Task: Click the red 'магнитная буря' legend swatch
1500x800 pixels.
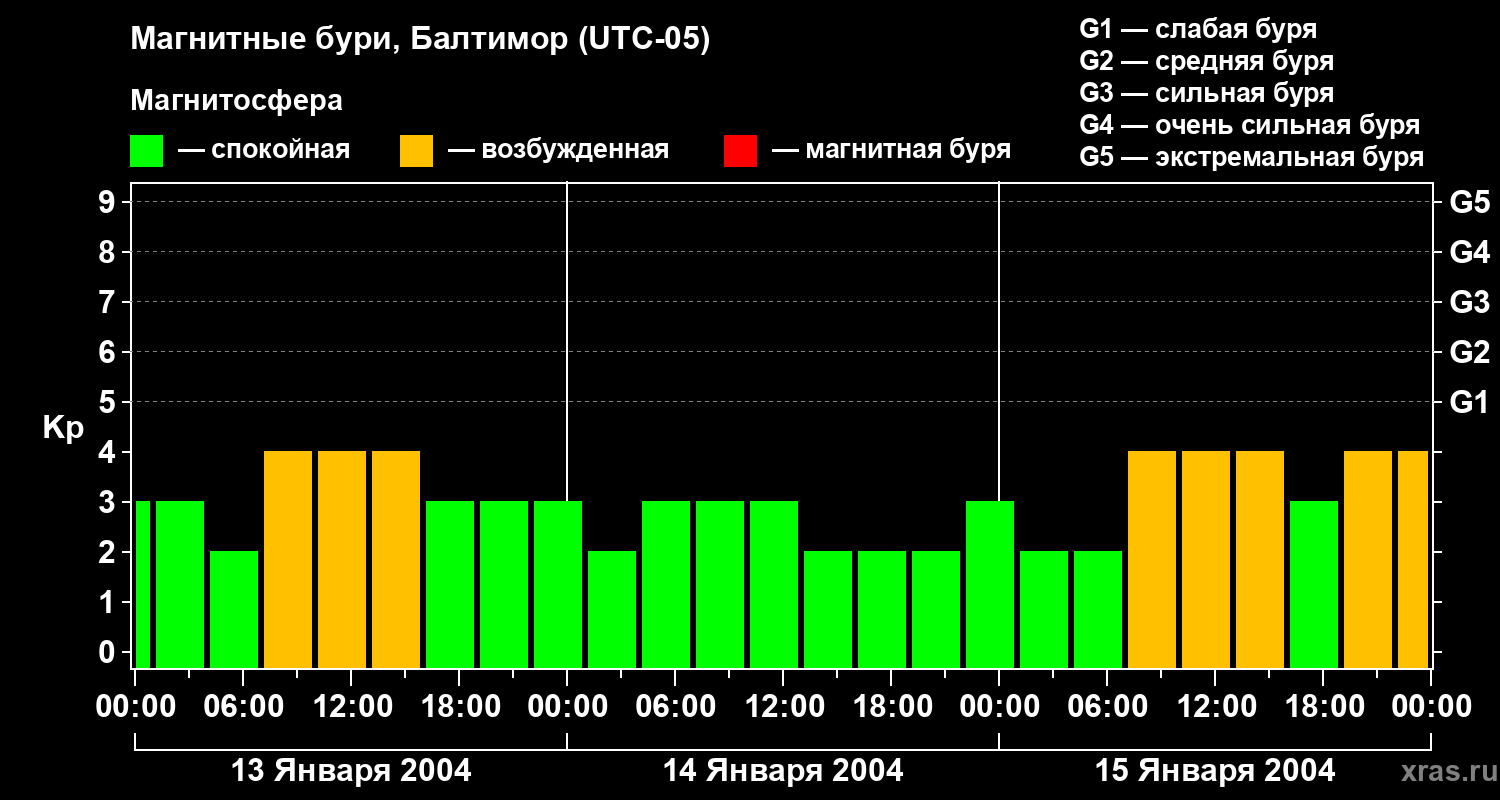Action: (740, 151)
